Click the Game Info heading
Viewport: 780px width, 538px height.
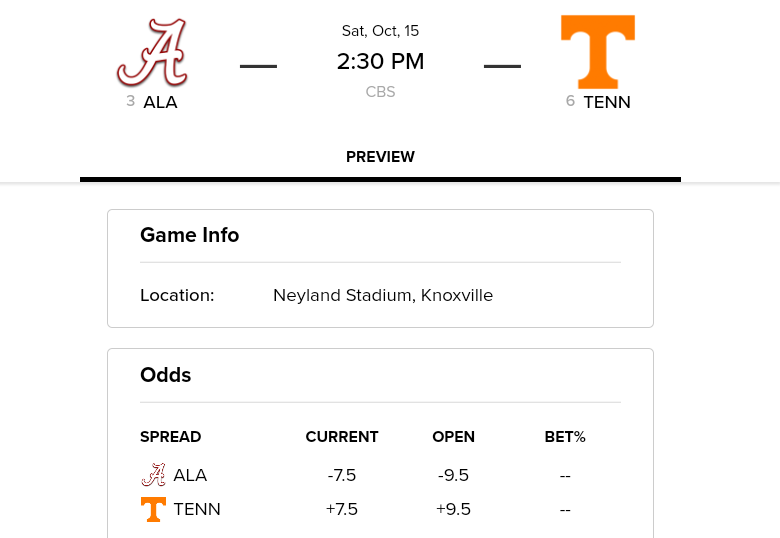point(189,235)
